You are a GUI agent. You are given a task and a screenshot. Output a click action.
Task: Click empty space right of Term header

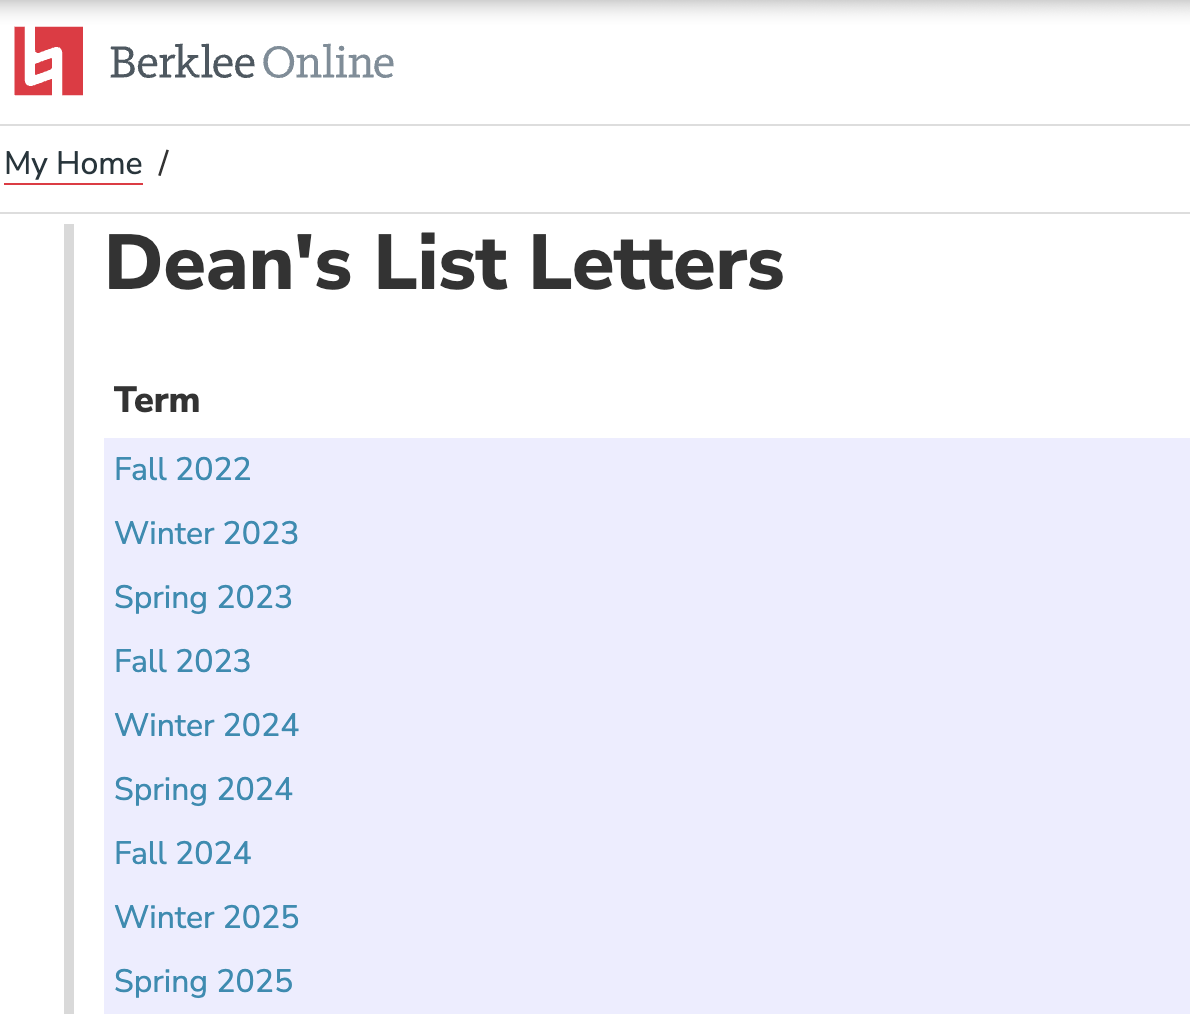700,400
